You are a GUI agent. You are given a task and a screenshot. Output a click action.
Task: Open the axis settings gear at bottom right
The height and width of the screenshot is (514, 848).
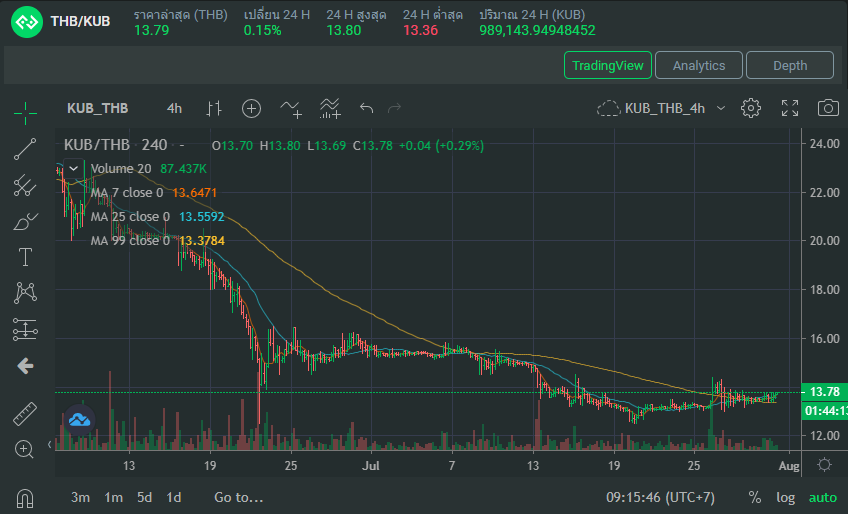point(824,465)
